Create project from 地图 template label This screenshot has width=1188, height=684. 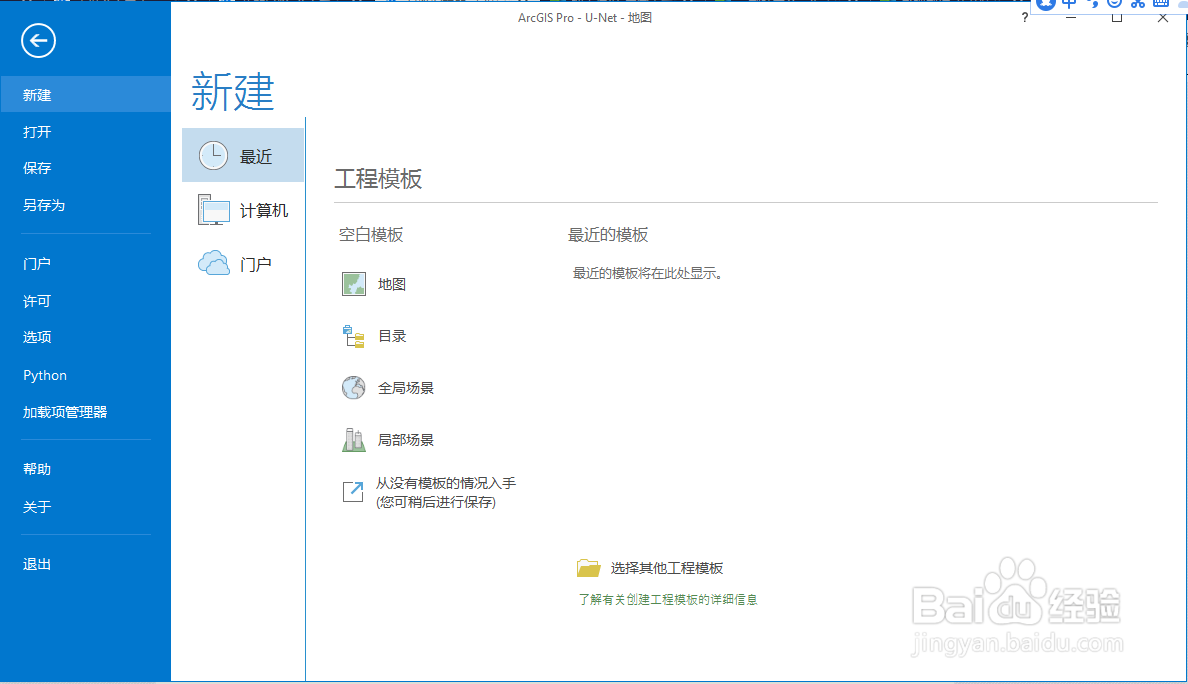pyautogui.click(x=392, y=284)
